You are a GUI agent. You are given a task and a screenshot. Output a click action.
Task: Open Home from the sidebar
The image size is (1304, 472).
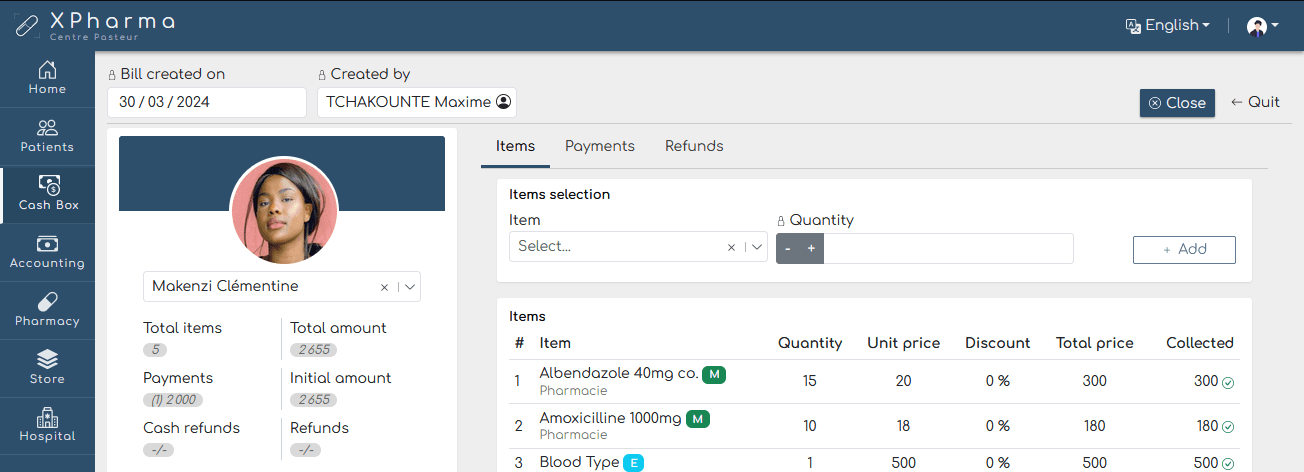[47, 78]
